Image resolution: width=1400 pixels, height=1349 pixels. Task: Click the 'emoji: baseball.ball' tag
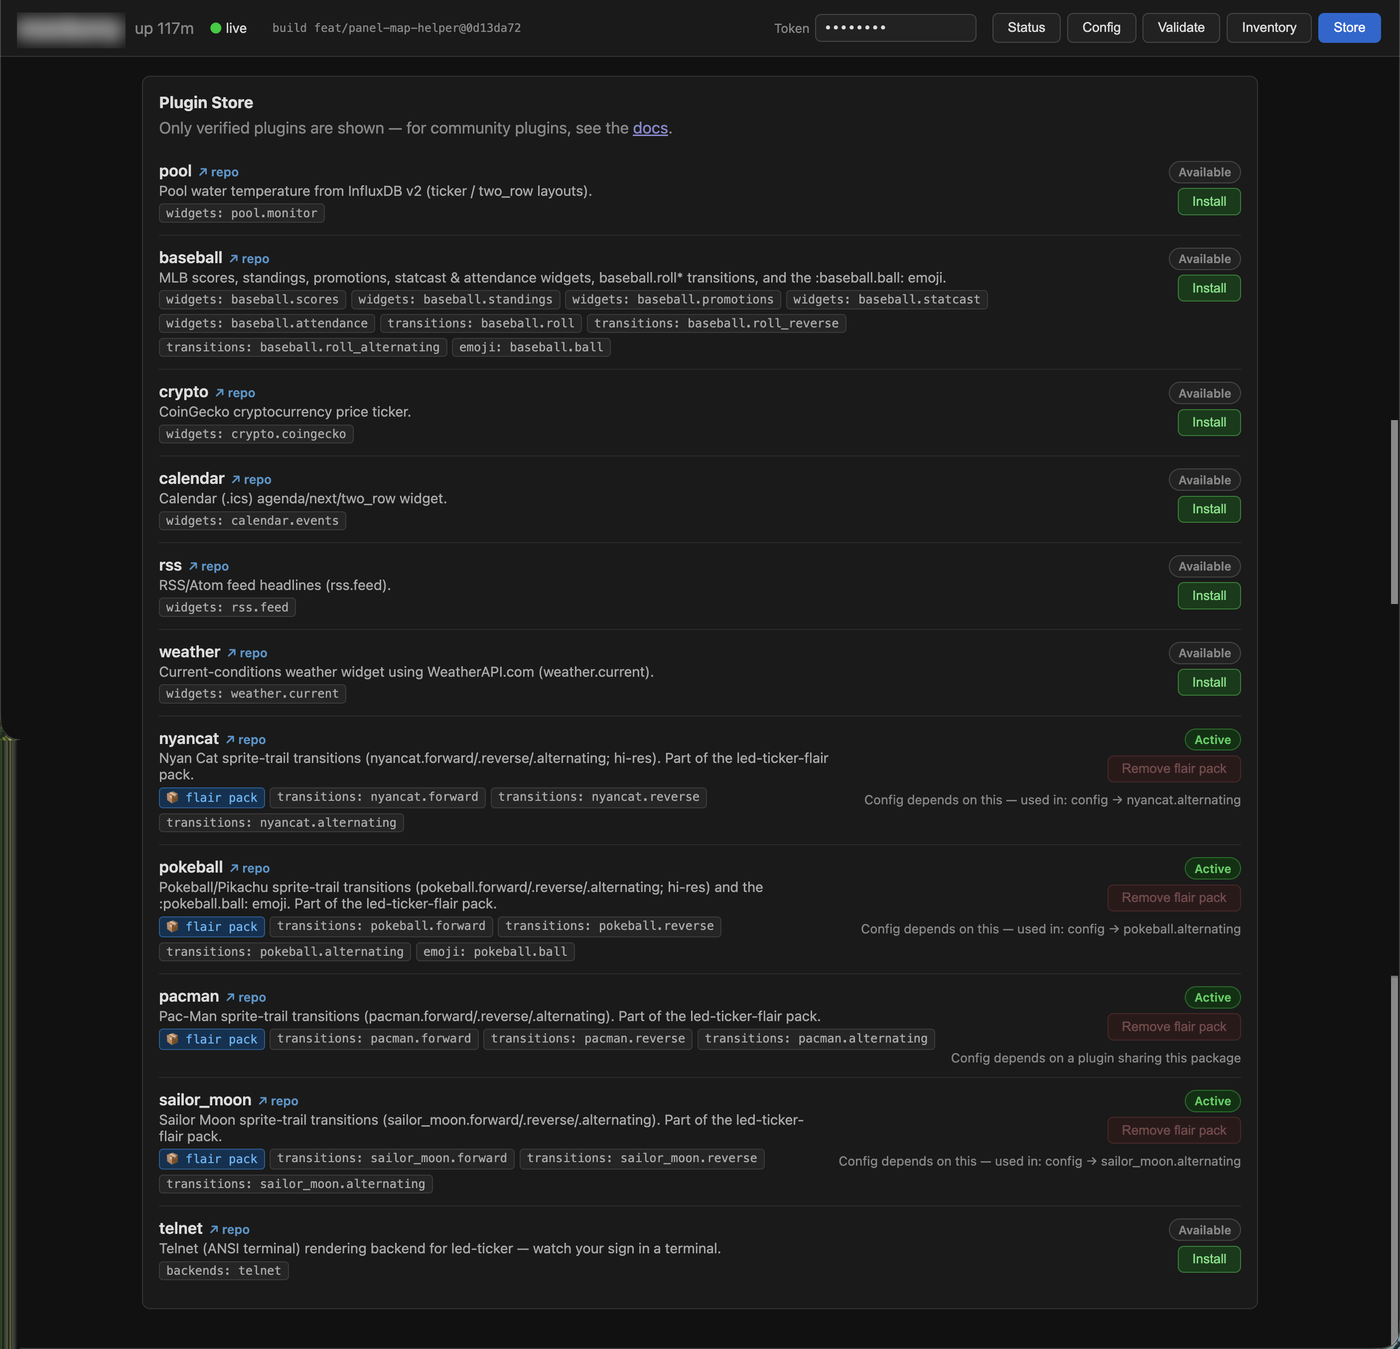(x=531, y=347)
